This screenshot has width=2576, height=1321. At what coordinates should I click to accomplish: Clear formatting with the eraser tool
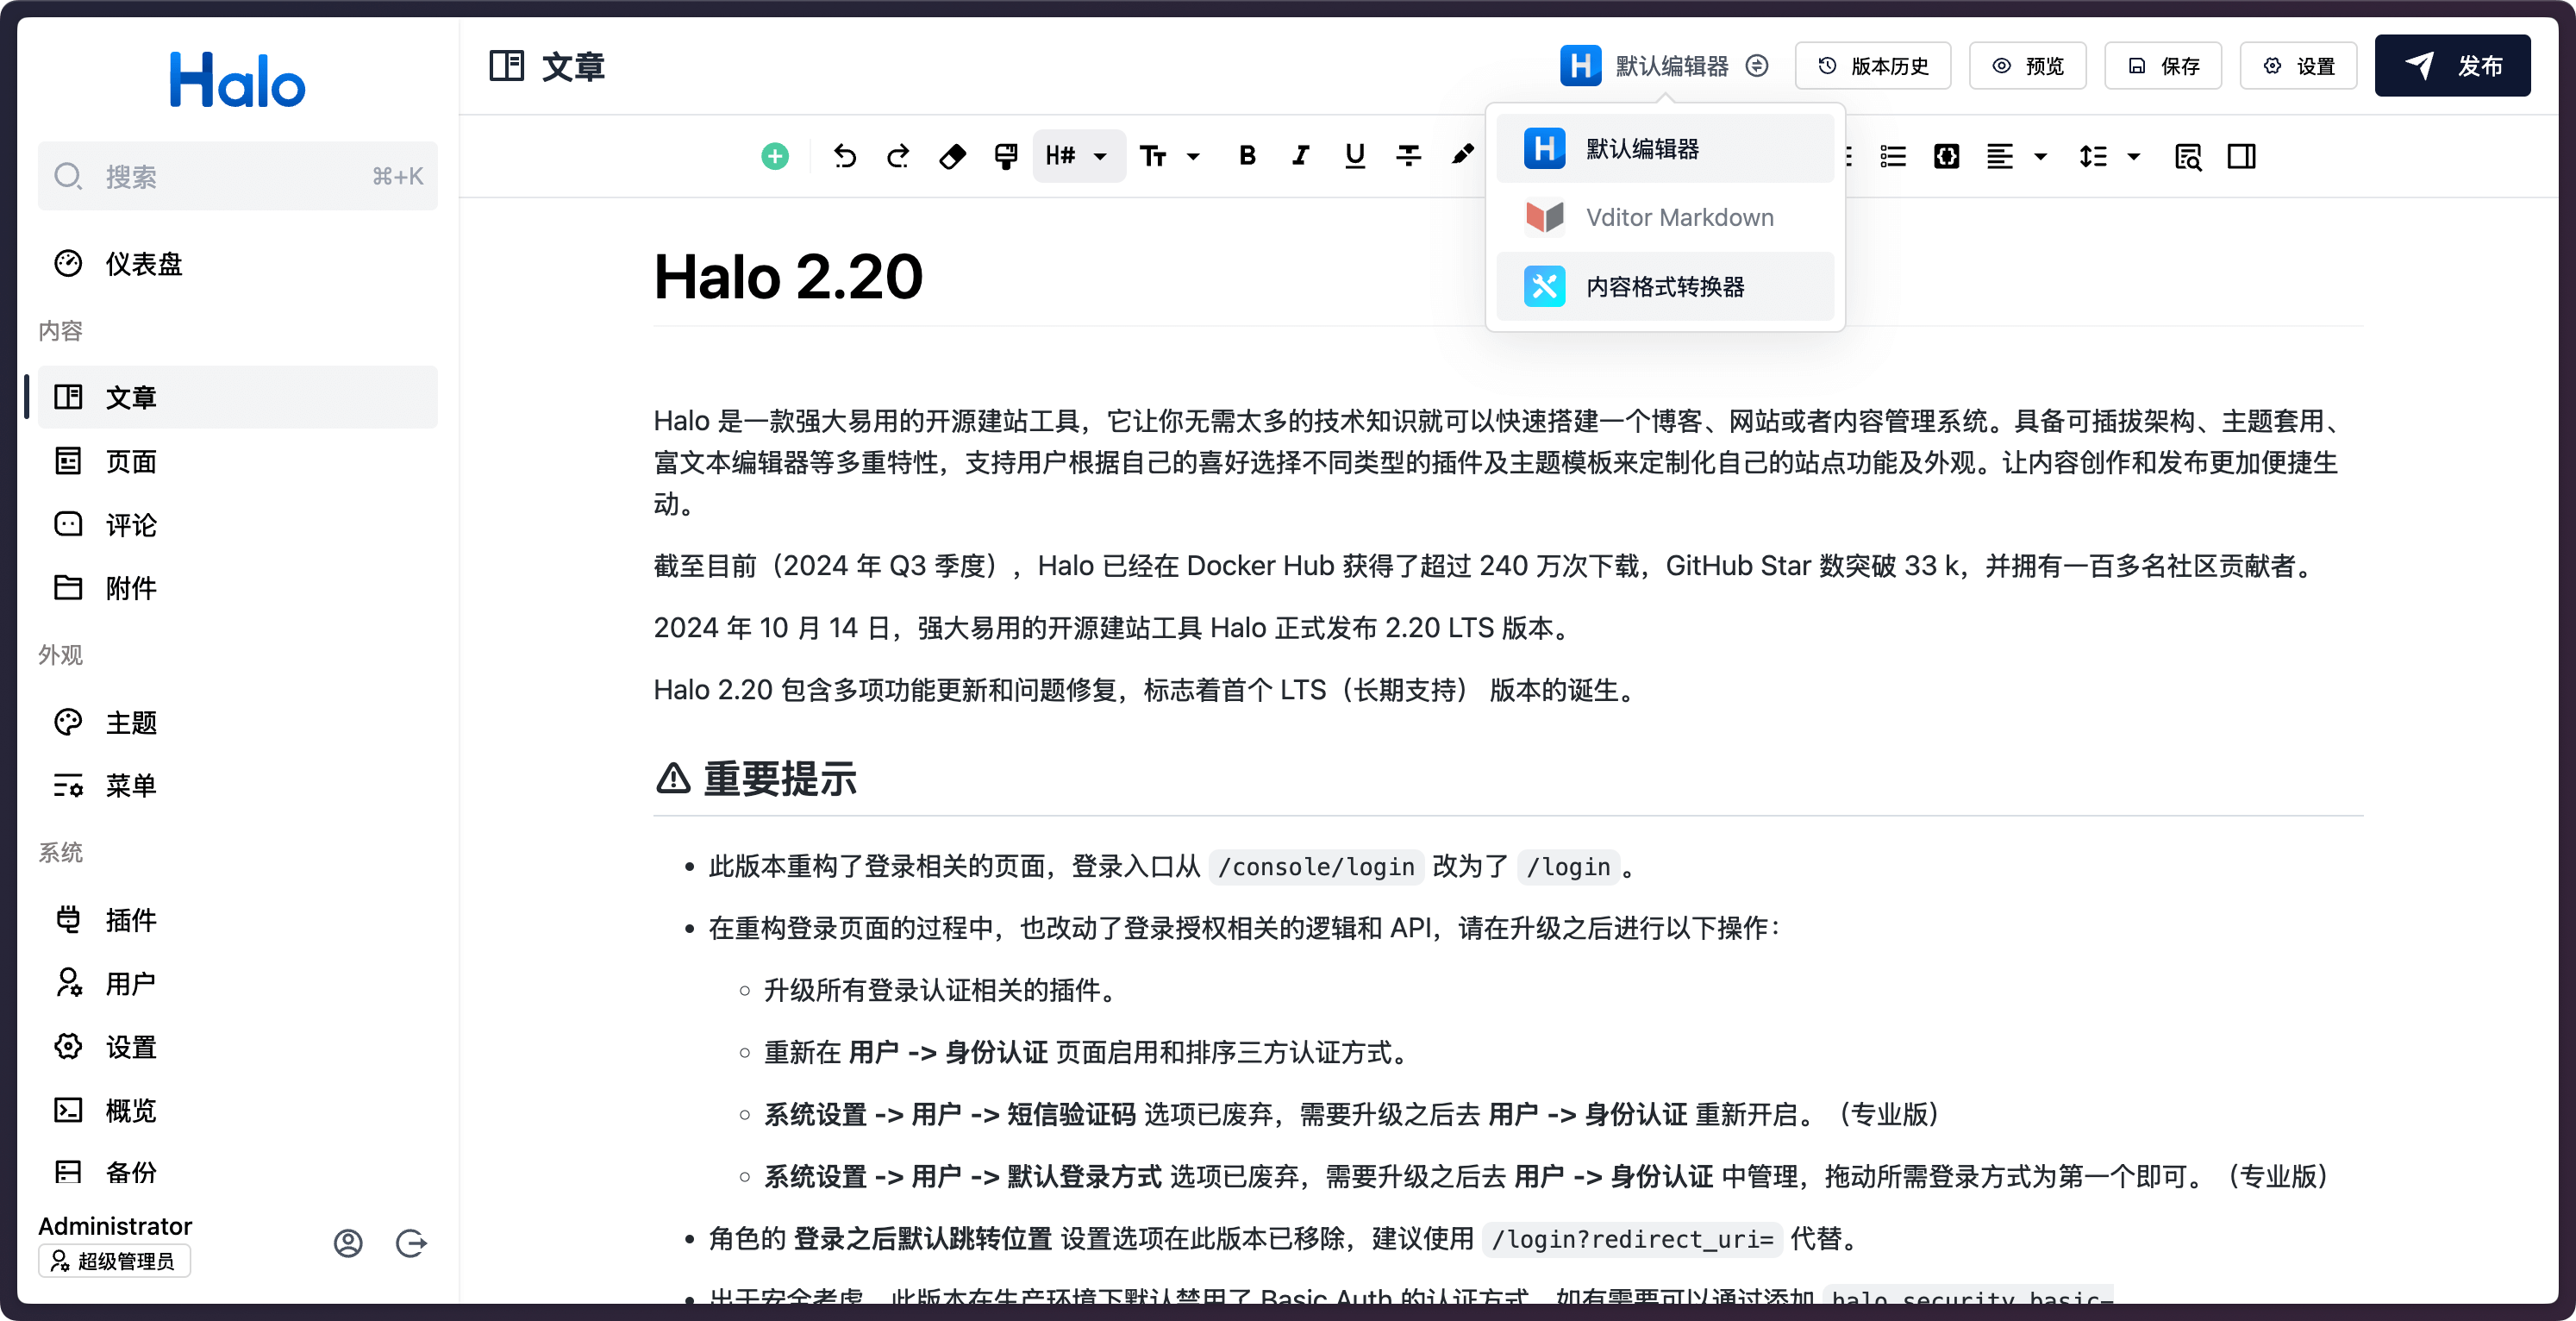point(952,156)
